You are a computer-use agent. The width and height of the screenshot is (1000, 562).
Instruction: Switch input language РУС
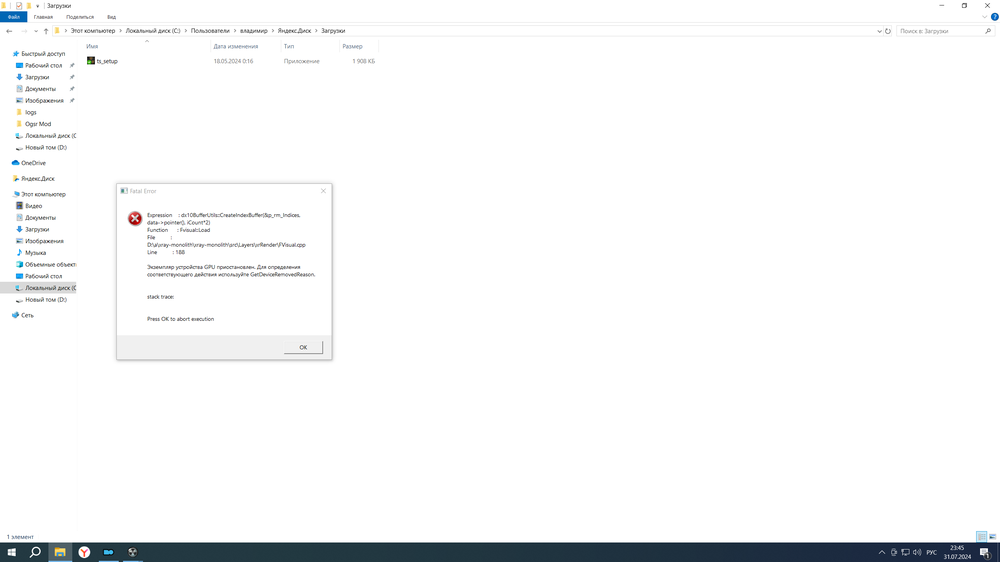click(x=932, y=552)
